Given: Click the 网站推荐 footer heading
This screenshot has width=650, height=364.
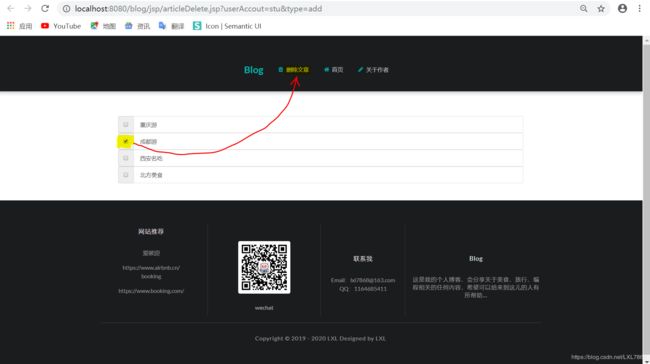Looking at the screenshot, I should (151, 231).
